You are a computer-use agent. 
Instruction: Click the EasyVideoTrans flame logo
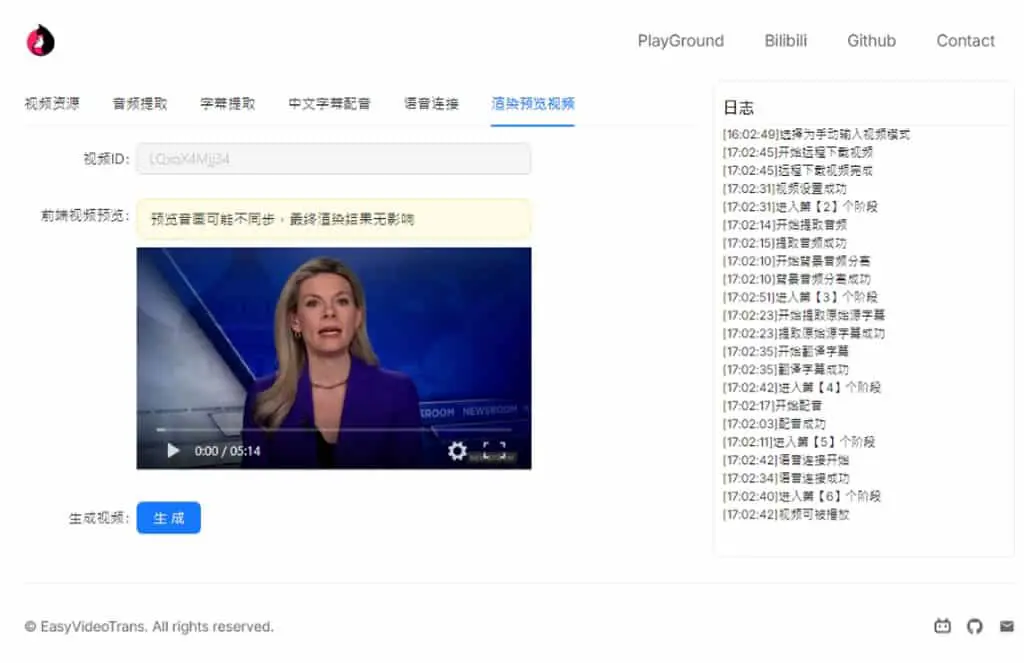pyautogui.click(x=40, y=40)
